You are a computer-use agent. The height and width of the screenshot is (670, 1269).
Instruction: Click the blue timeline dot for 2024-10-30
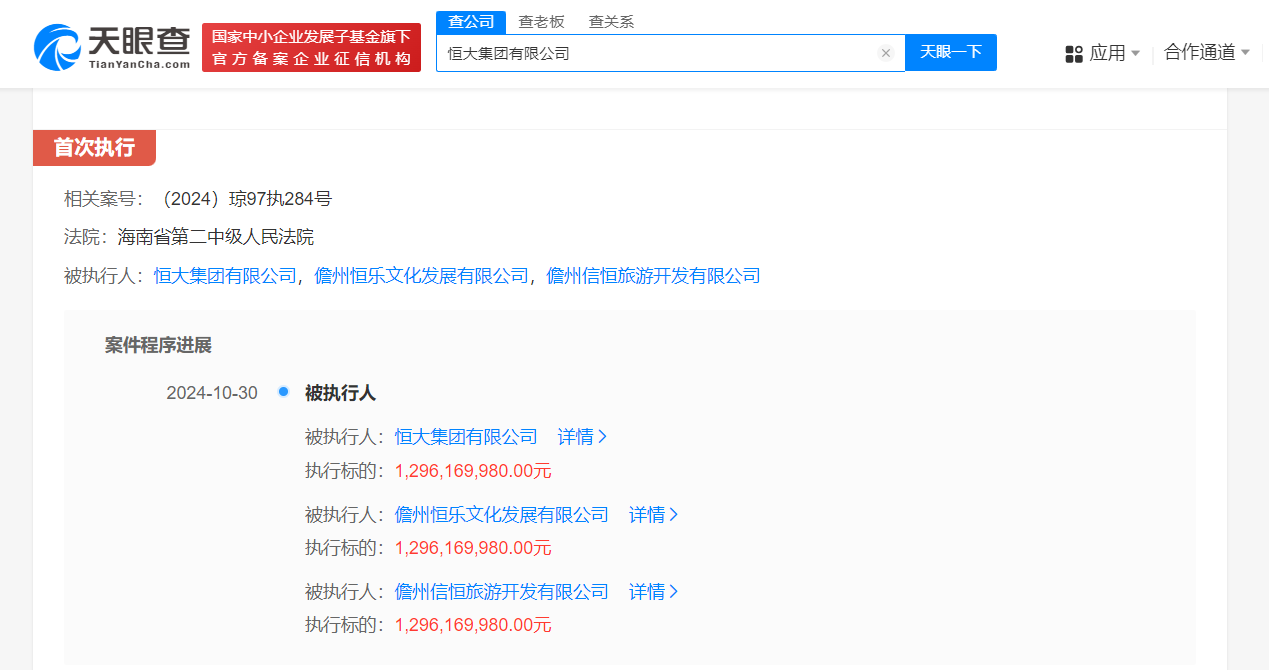(x=283, y=392)
